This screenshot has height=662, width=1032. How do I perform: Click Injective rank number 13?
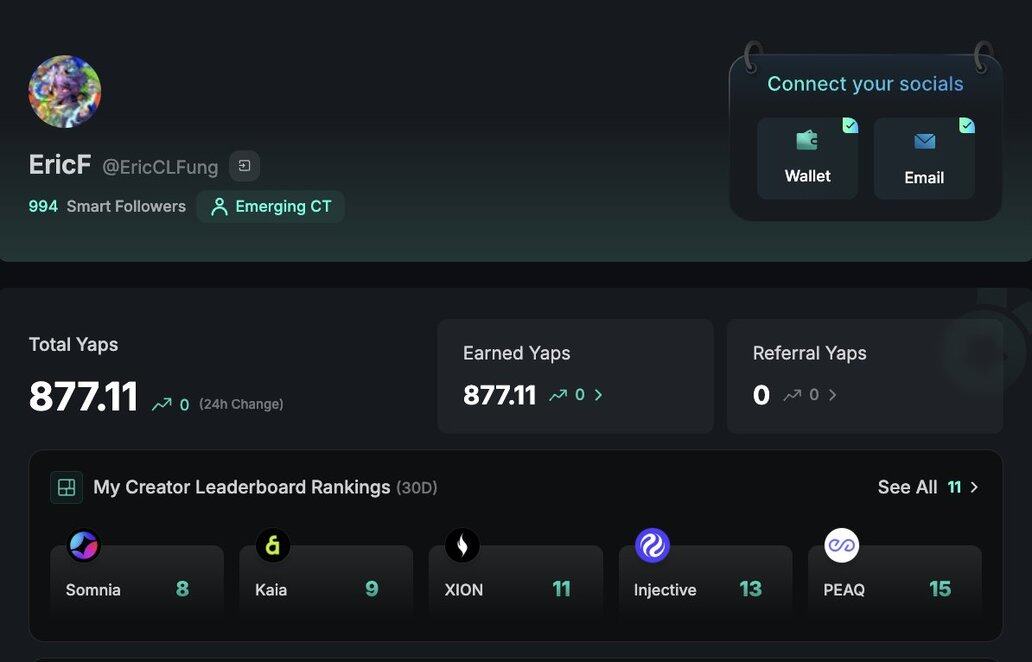750,589
